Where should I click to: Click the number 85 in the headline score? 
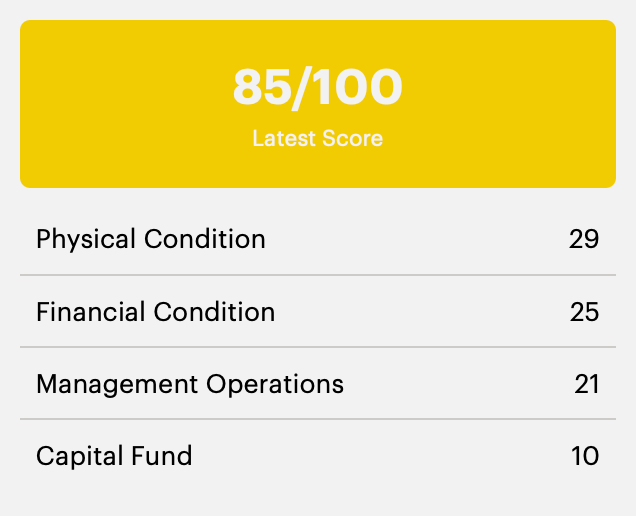click(x=262, y=87)
